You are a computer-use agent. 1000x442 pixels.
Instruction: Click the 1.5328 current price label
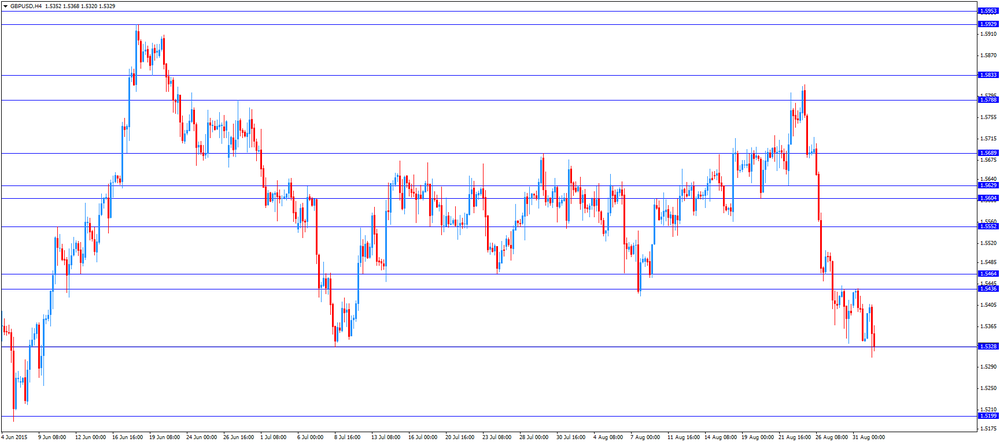987,346
